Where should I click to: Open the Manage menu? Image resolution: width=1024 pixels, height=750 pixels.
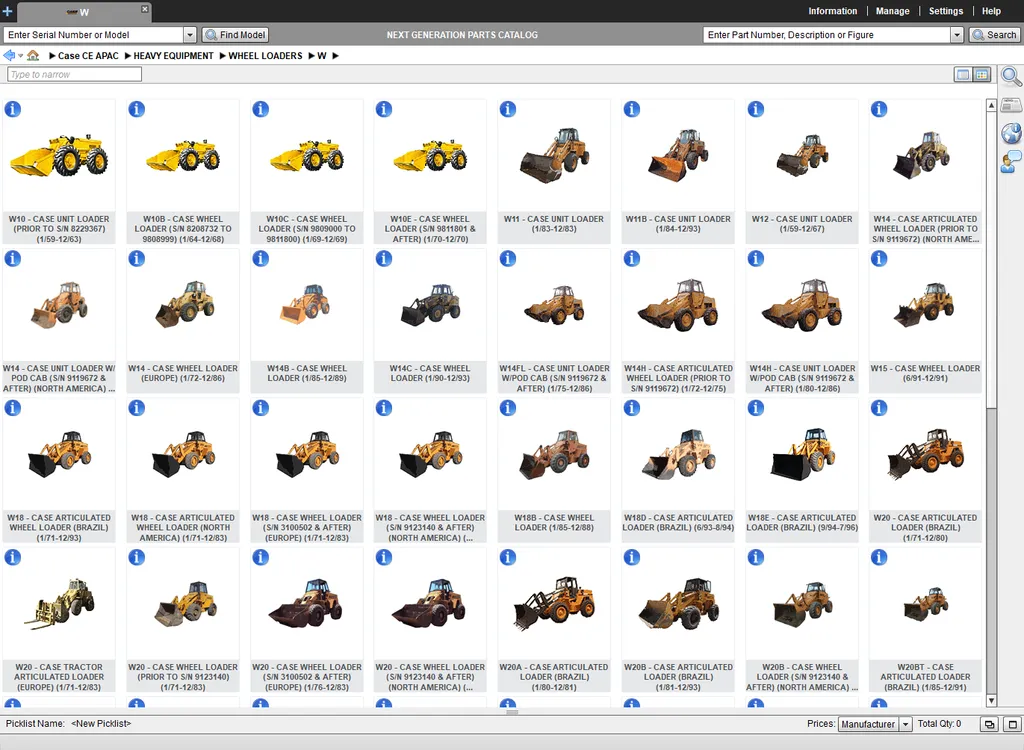click(892, 11)
